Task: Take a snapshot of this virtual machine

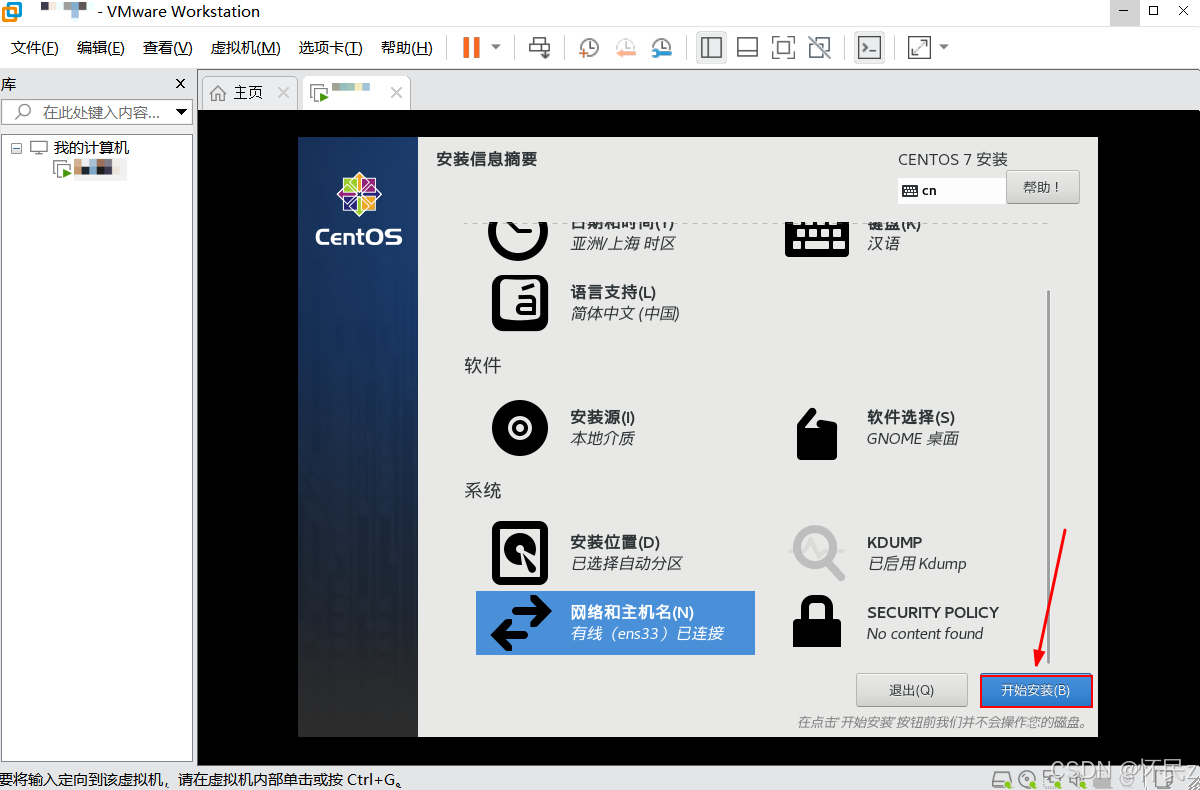Action: point(589,47)
